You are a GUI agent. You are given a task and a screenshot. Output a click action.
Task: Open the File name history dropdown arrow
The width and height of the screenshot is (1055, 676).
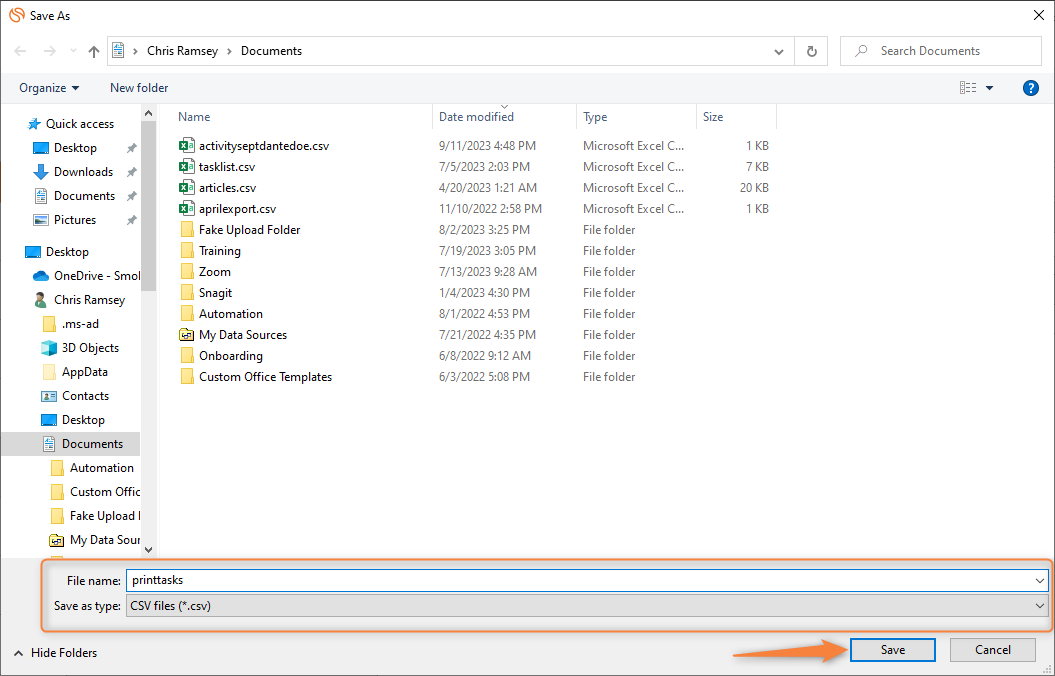1040,580
